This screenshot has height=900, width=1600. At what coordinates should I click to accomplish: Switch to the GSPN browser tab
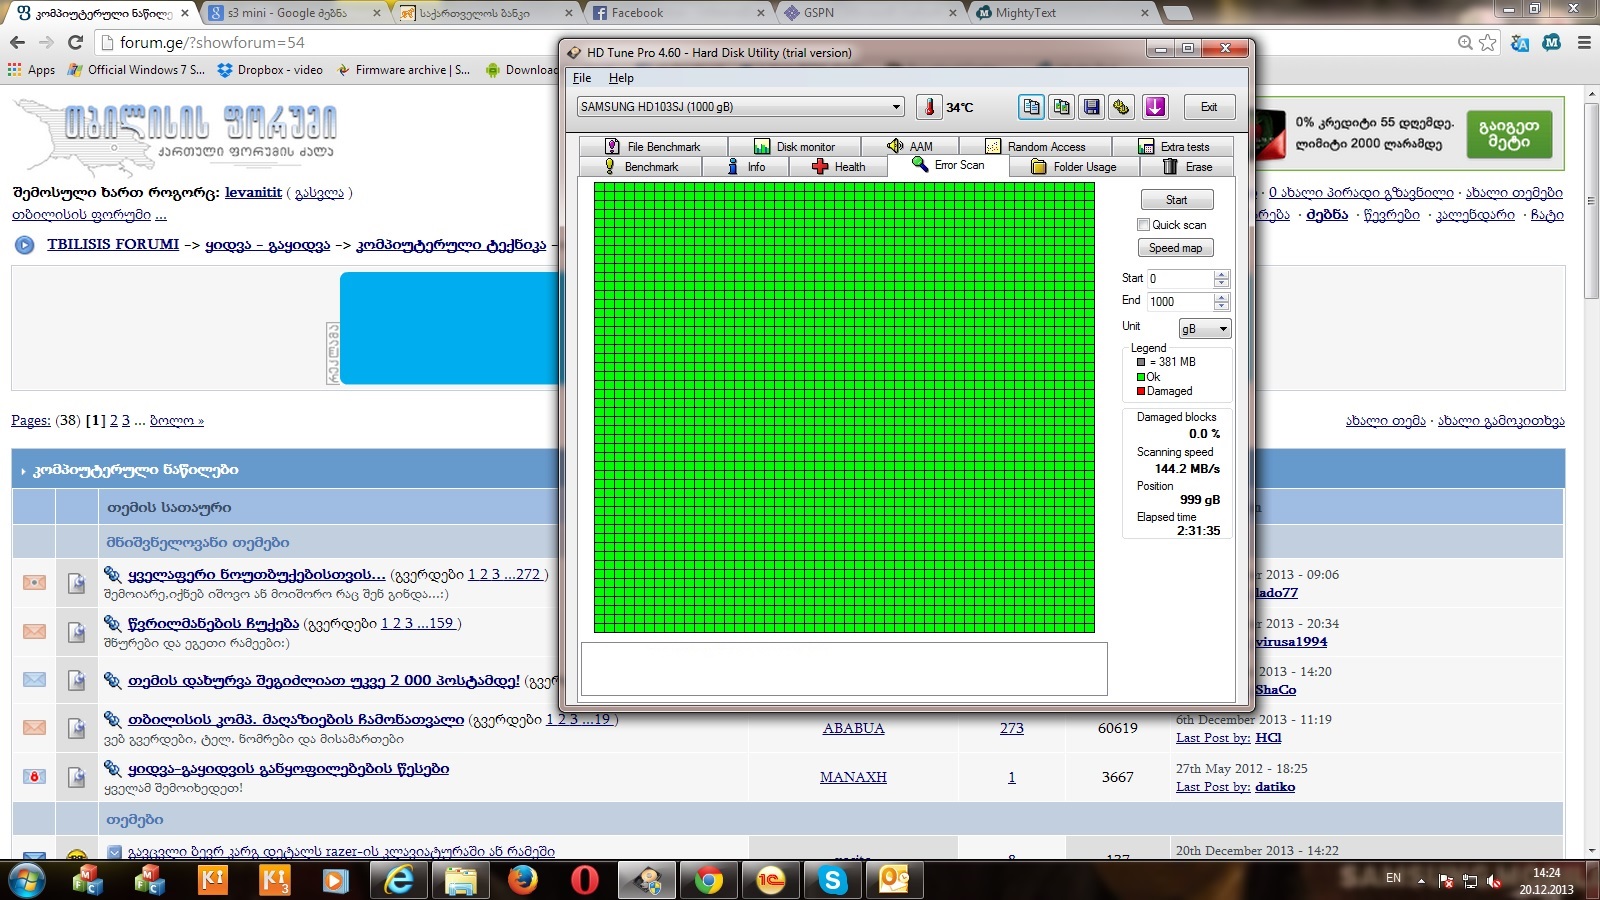point(868,13)
